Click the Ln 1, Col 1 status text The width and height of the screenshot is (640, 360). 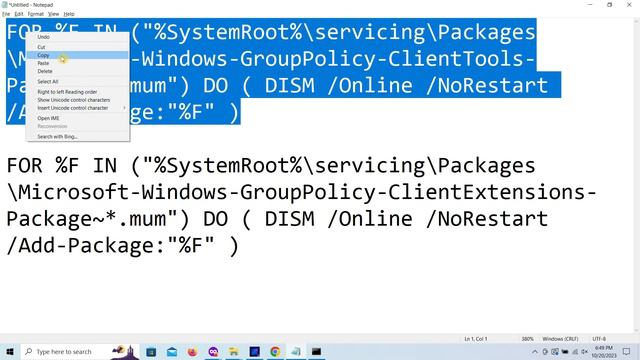(x=476, y=339)
